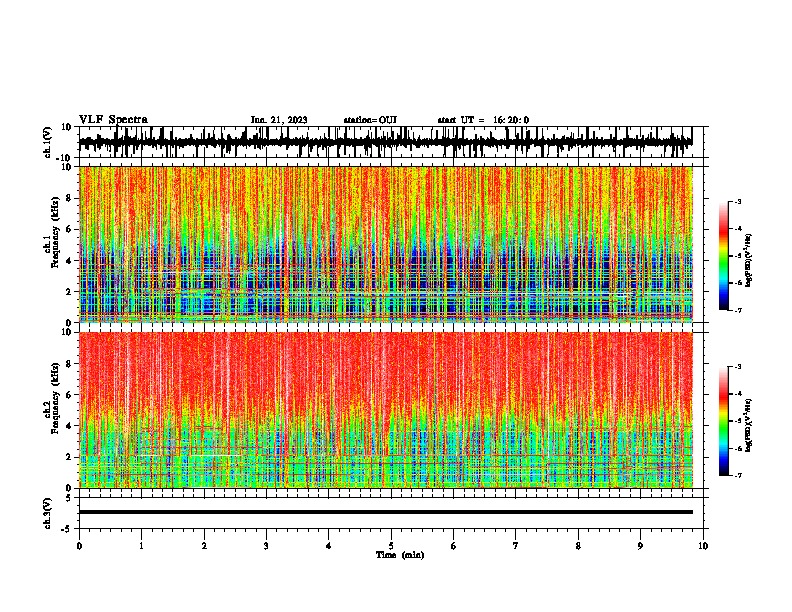The width and height of the screenshot is (792, 612).
Task: Click the "ch.3(V)" axis label
Action: click(x=48, y=513)
